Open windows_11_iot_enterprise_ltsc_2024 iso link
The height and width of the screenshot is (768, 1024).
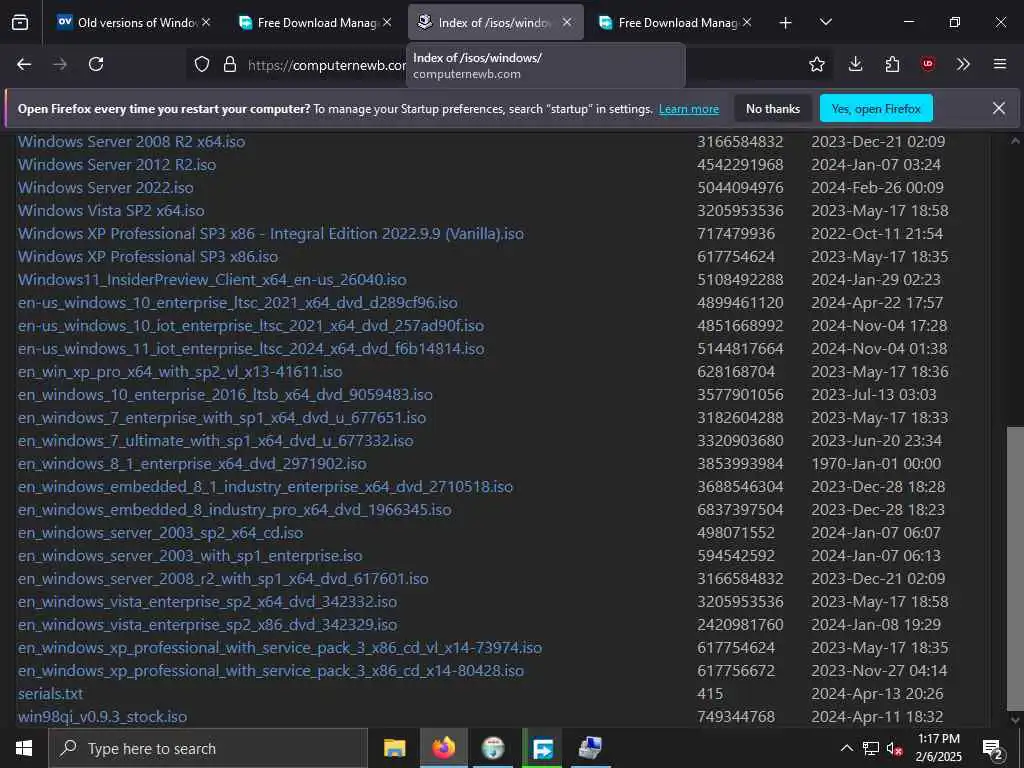(x=251, y=349)
